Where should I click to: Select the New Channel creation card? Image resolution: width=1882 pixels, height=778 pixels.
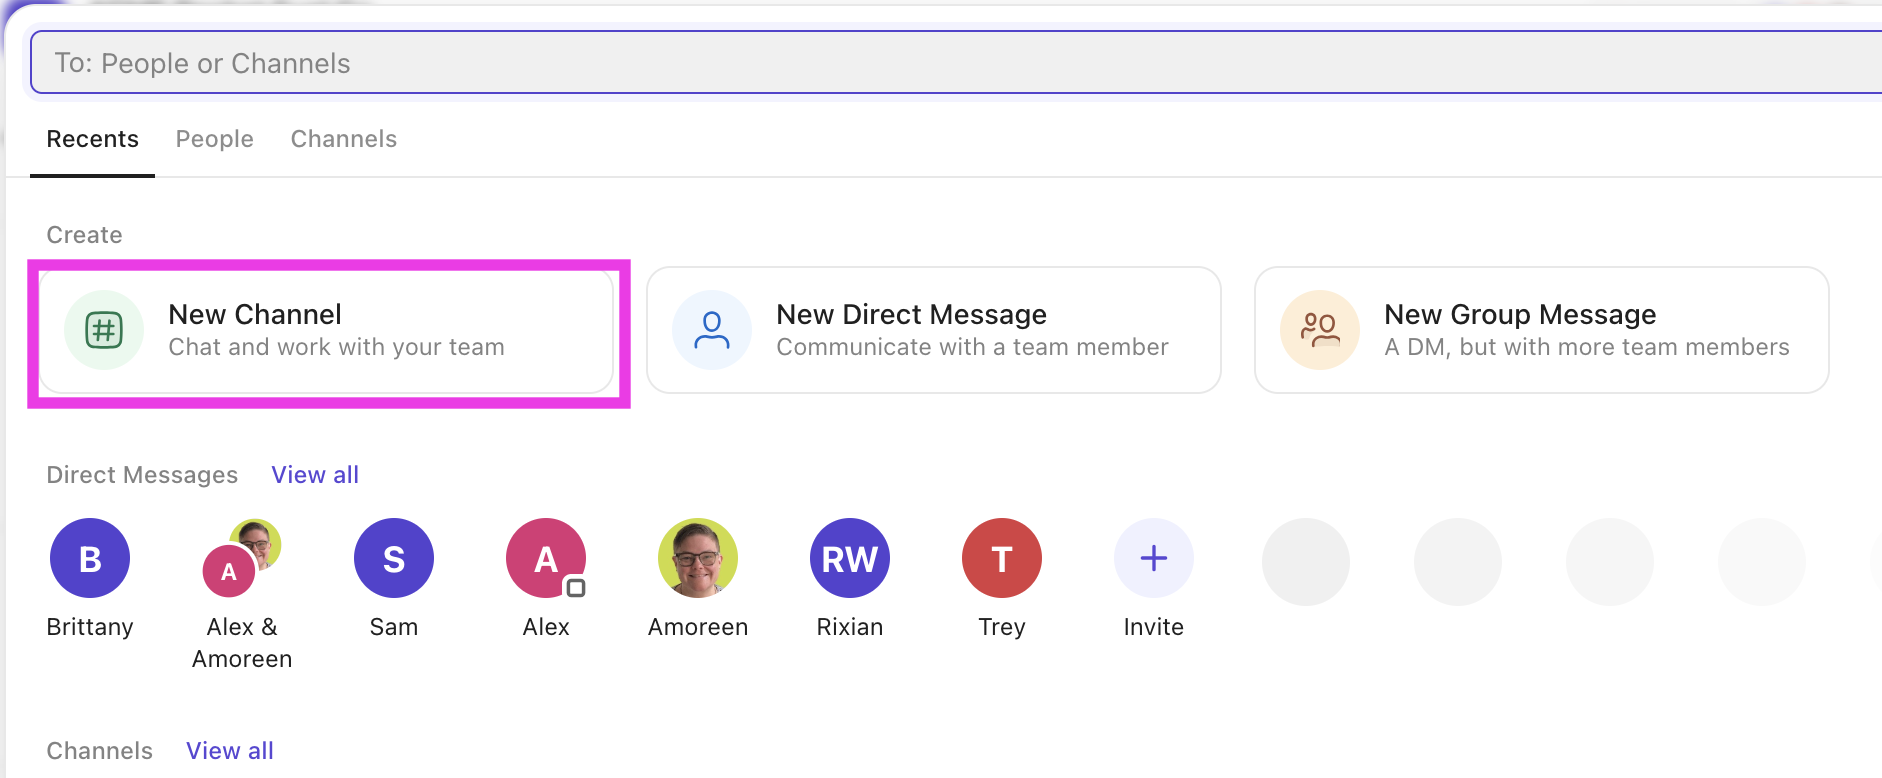tap(330, 330)
